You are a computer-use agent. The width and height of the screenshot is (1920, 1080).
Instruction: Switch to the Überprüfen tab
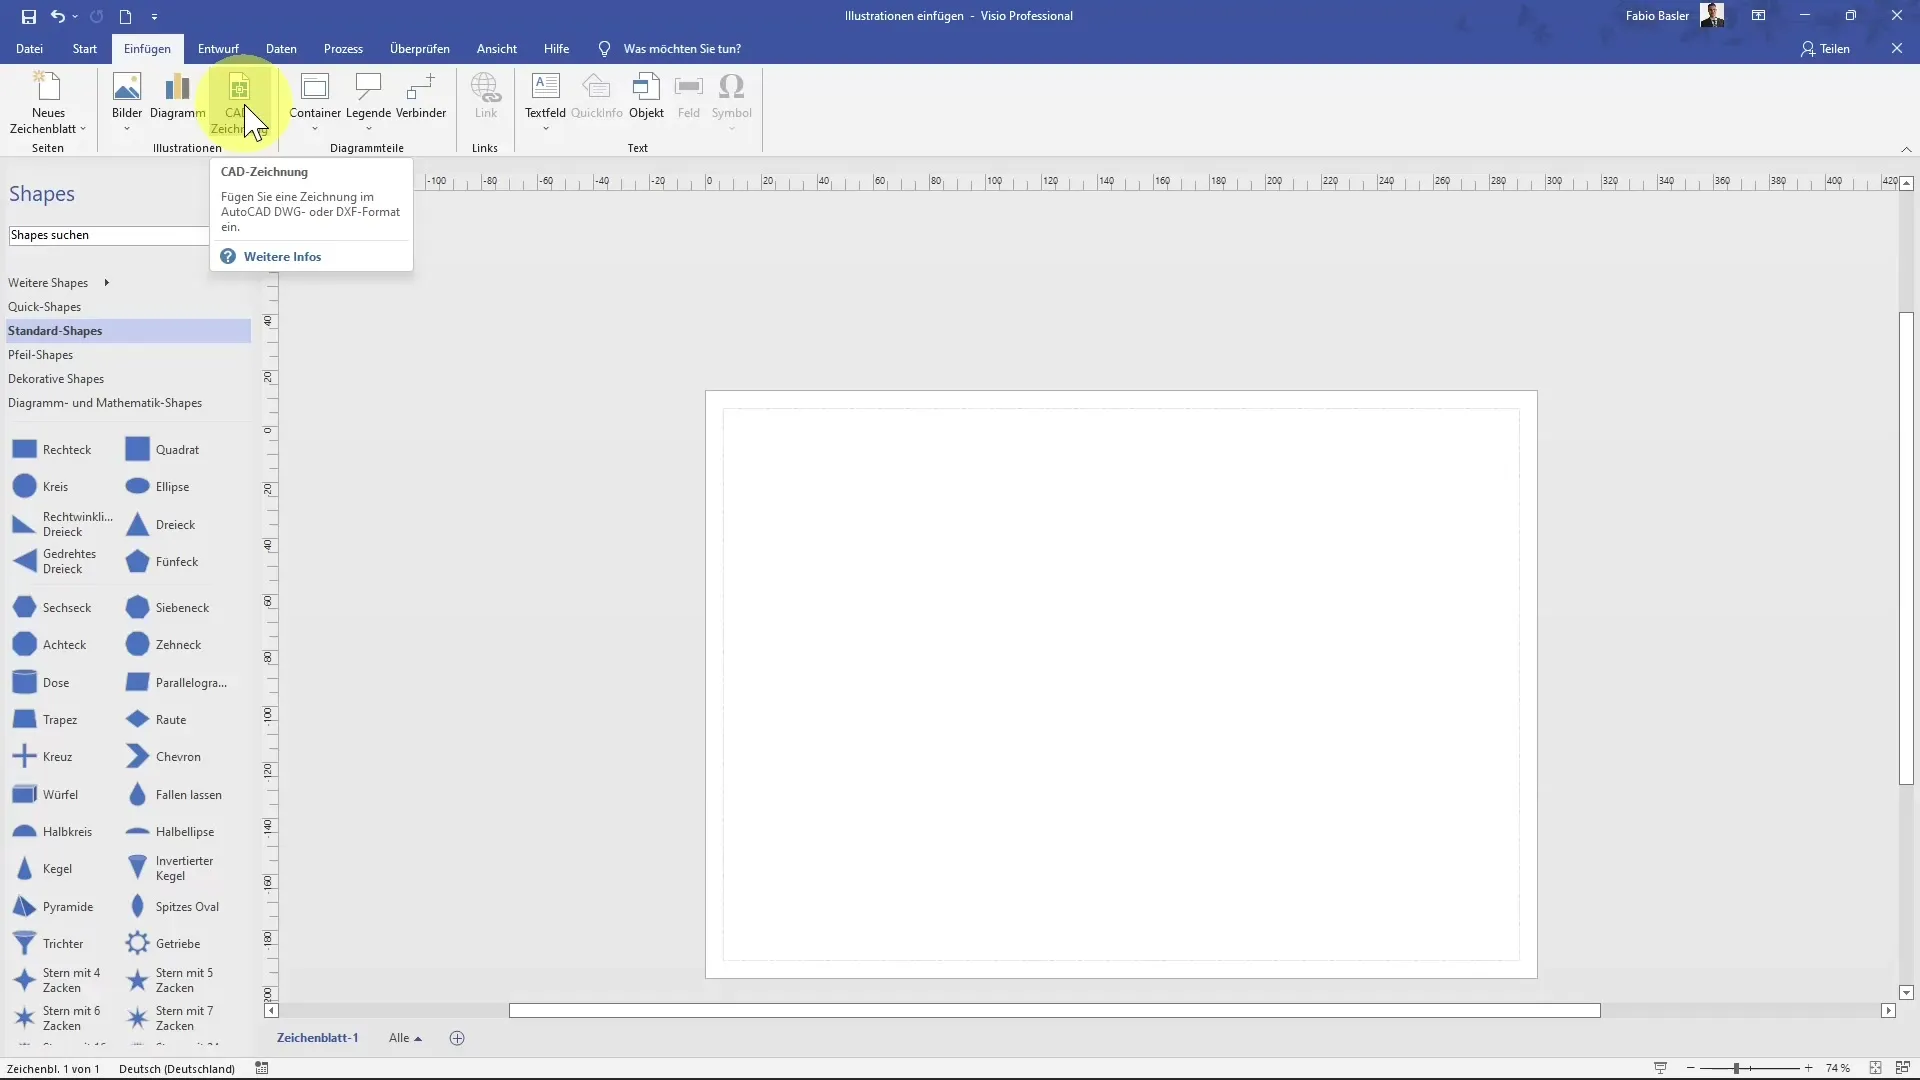(x=419, y=48)
